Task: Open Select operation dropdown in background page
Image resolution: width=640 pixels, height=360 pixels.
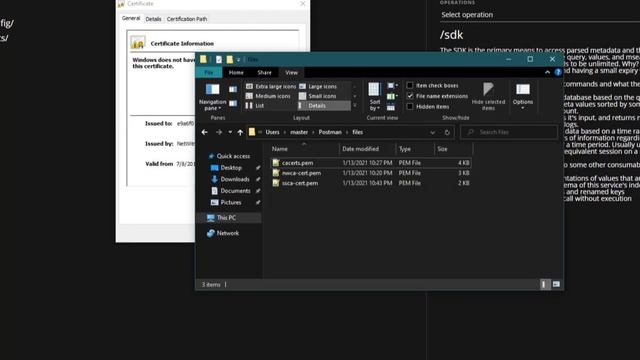Action: point(540,15)
